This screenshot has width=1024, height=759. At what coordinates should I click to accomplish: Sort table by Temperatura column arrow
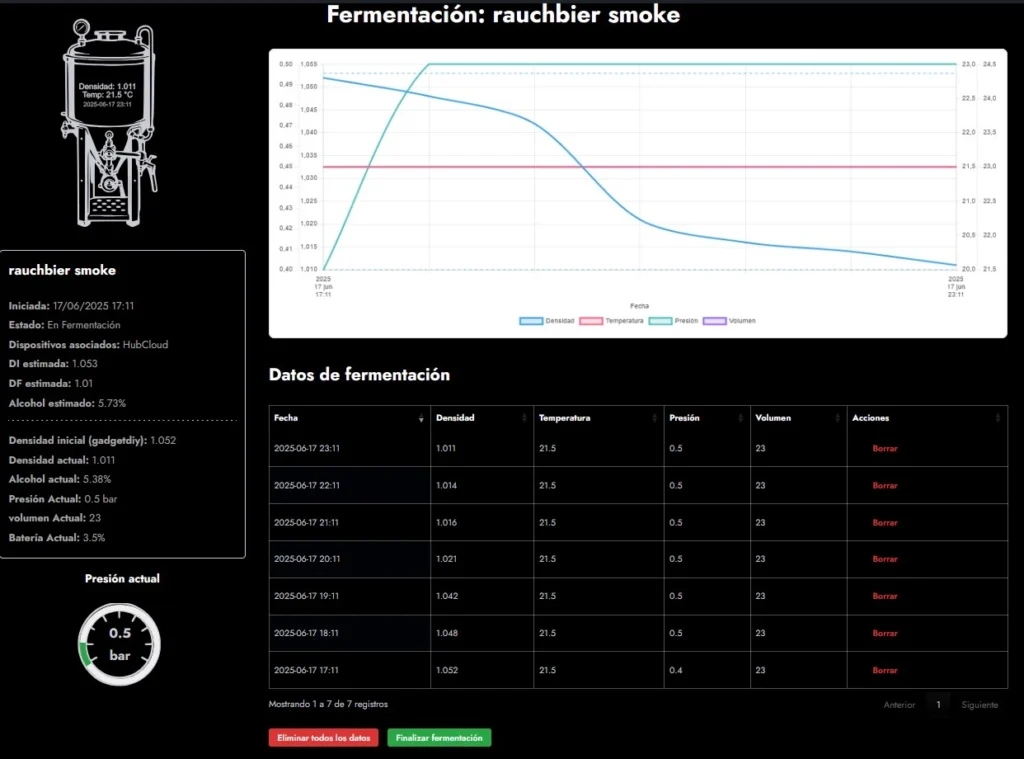654,419
